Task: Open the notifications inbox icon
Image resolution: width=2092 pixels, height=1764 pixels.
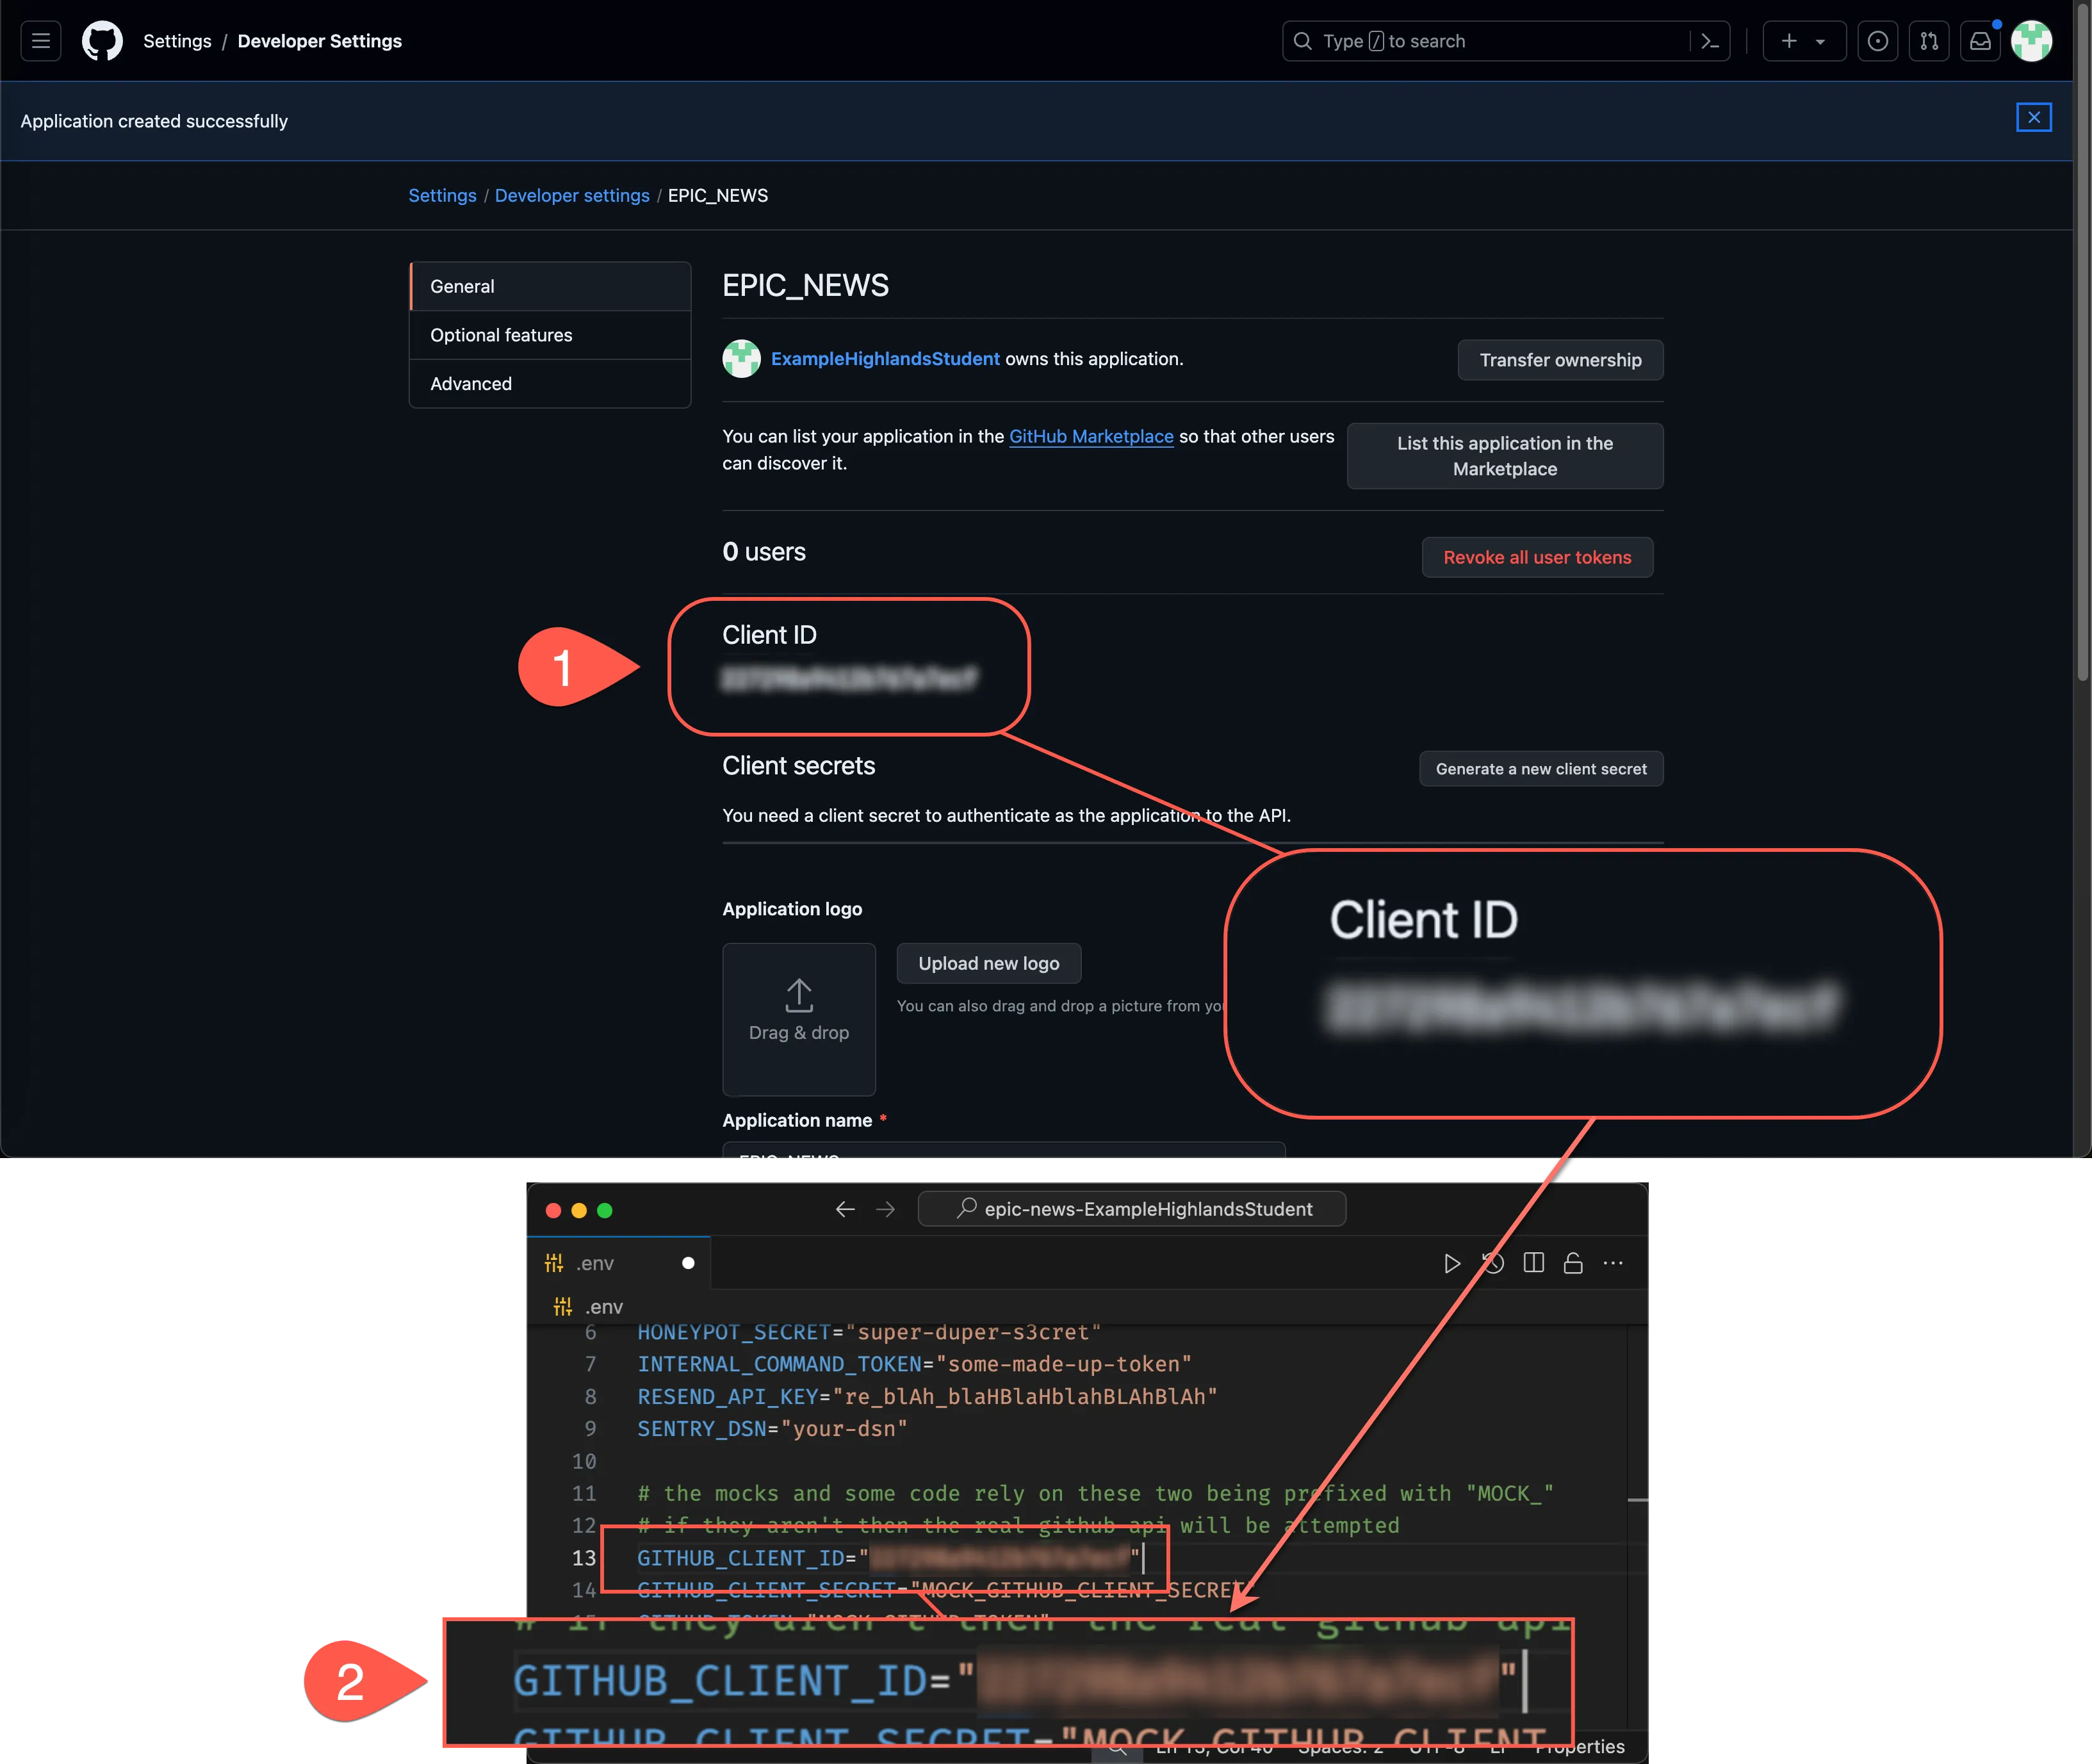Action: pos(1980,41)
